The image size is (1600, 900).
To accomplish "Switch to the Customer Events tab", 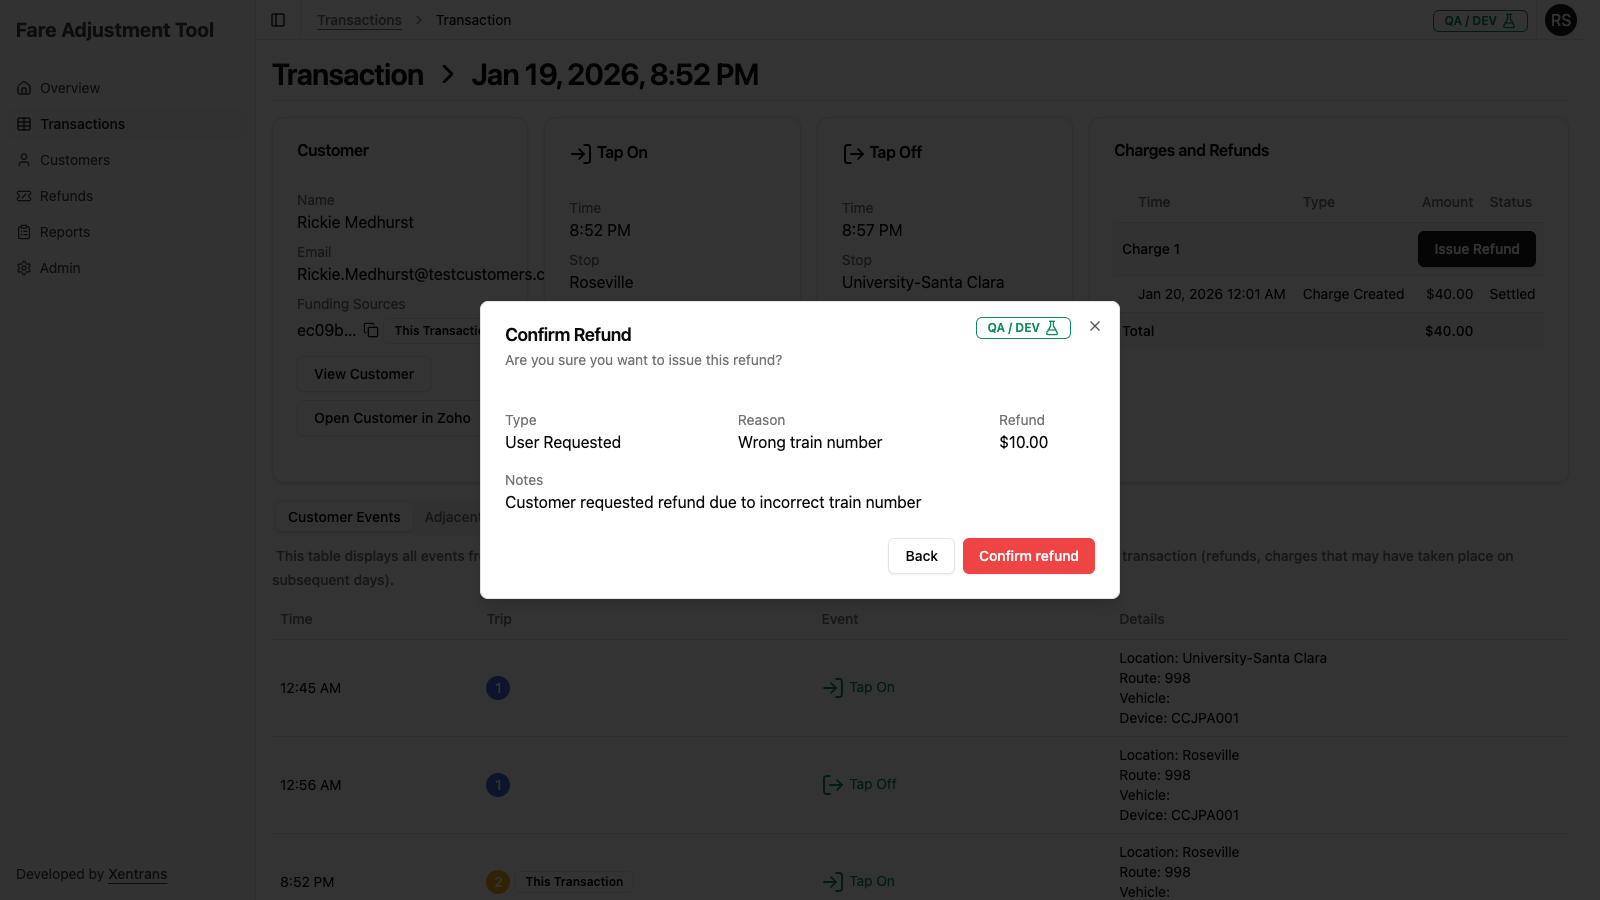I will [x=343, y=516].
